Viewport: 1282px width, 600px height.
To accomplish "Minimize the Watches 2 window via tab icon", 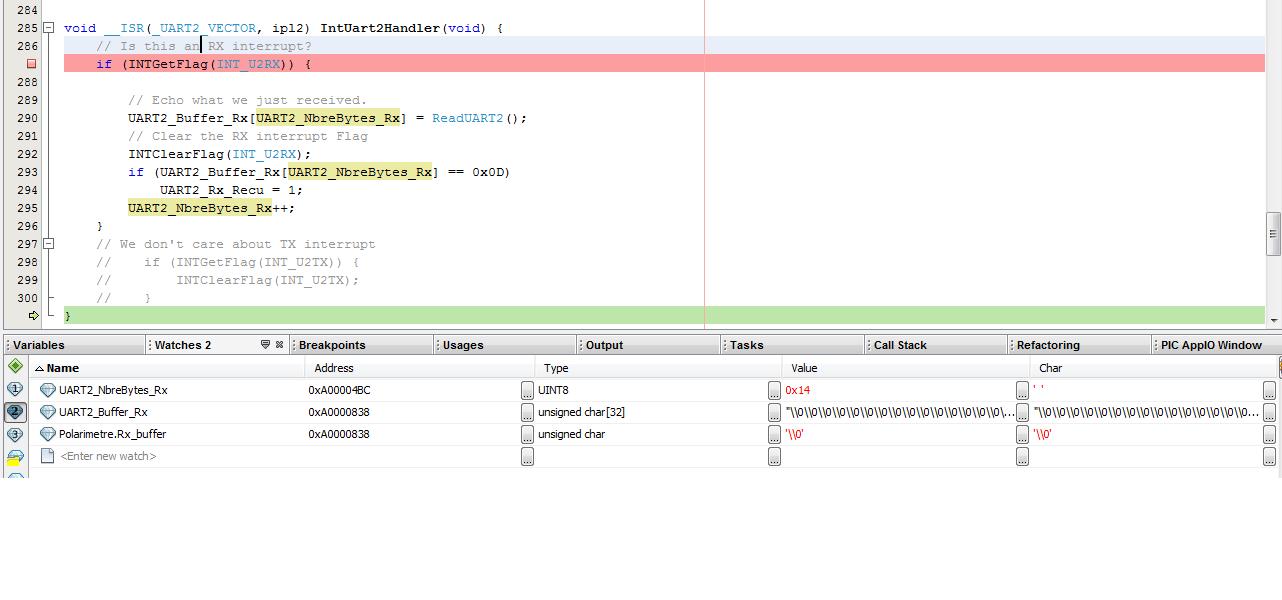I will [265, 344].
